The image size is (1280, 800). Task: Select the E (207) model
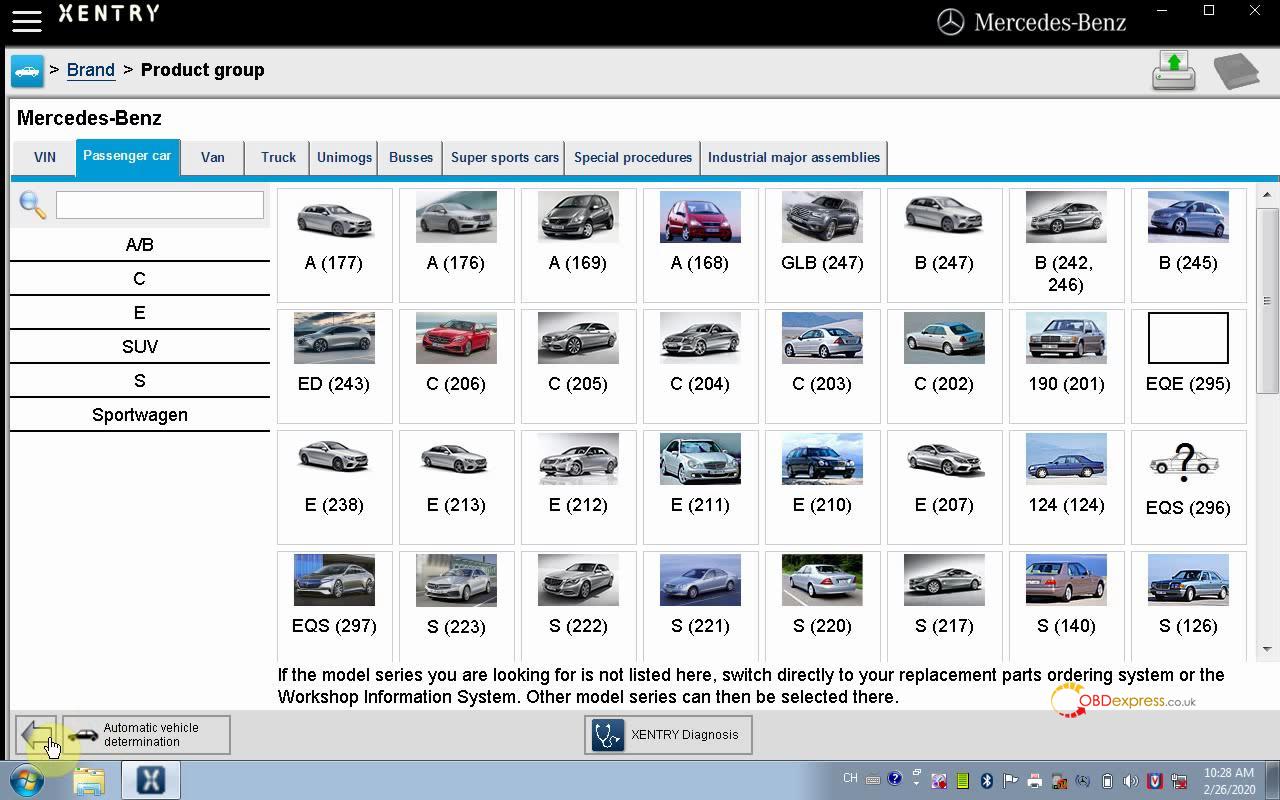click(944, 487)
